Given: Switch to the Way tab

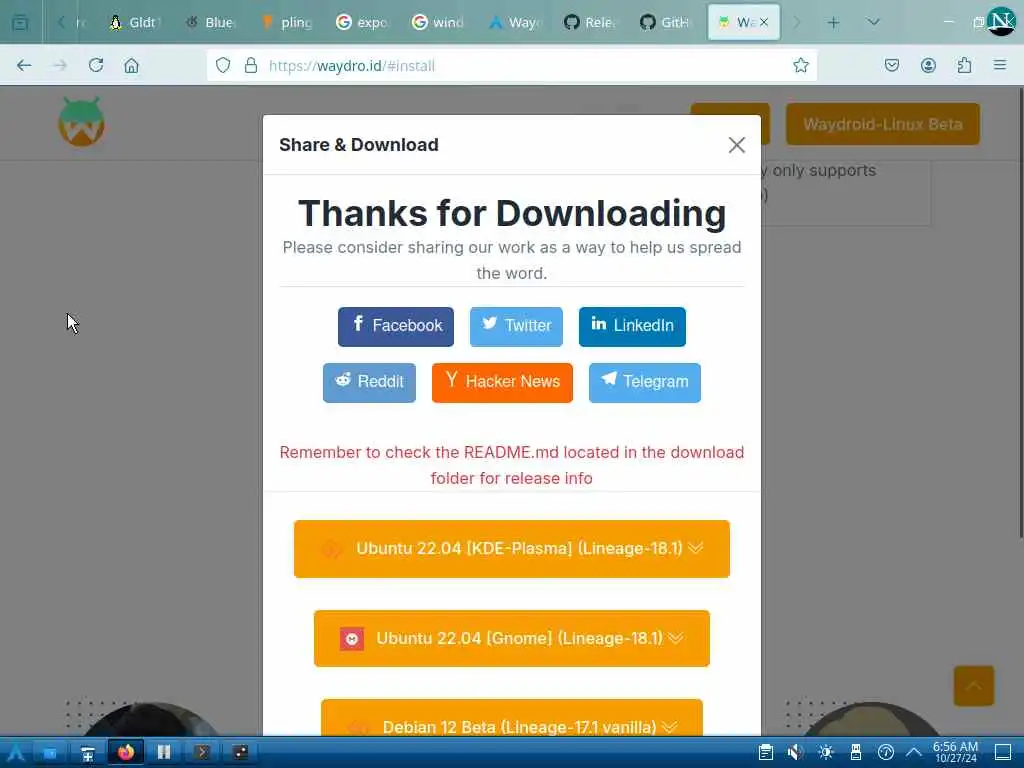Looking at the screenshot, I should pos(513,23).
